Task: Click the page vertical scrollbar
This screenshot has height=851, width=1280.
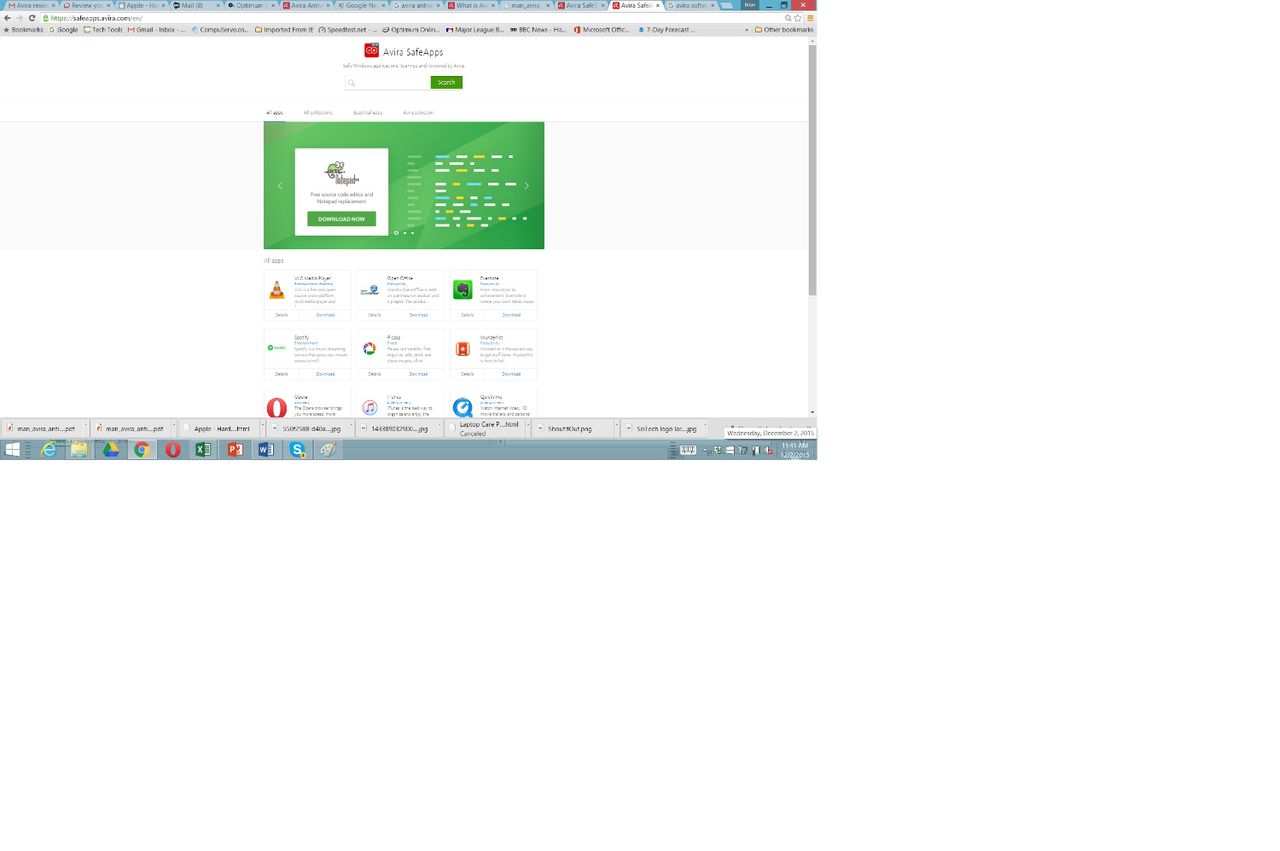Action: [812, 170]
